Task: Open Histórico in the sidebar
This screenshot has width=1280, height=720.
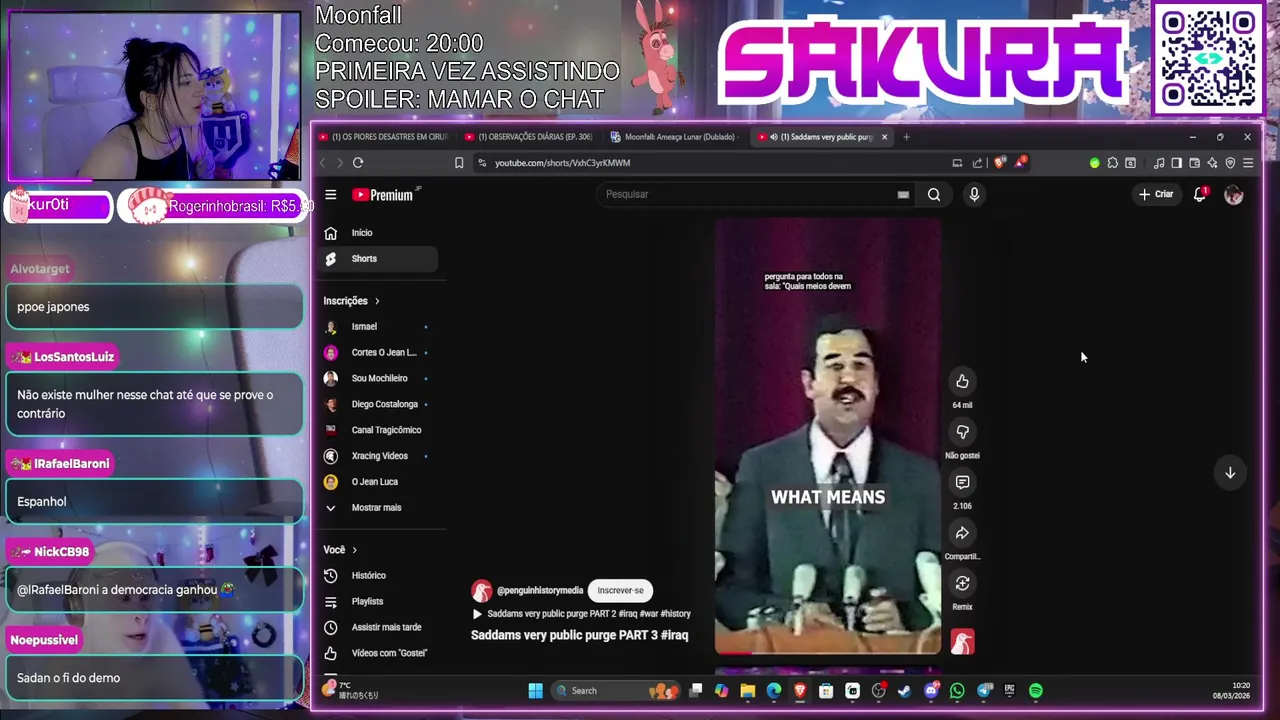Action: pyautogui.click(x=380, y=576)
